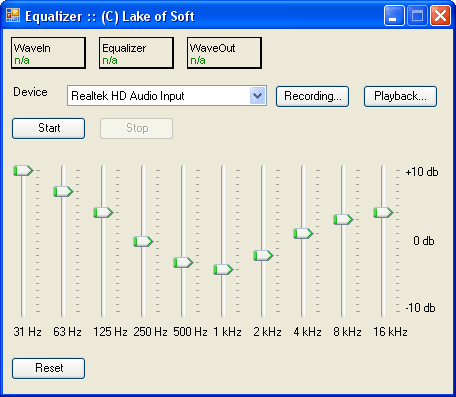Click the 250 Hz slider thumb
456x397 pixels.
[x=143, y=241]
